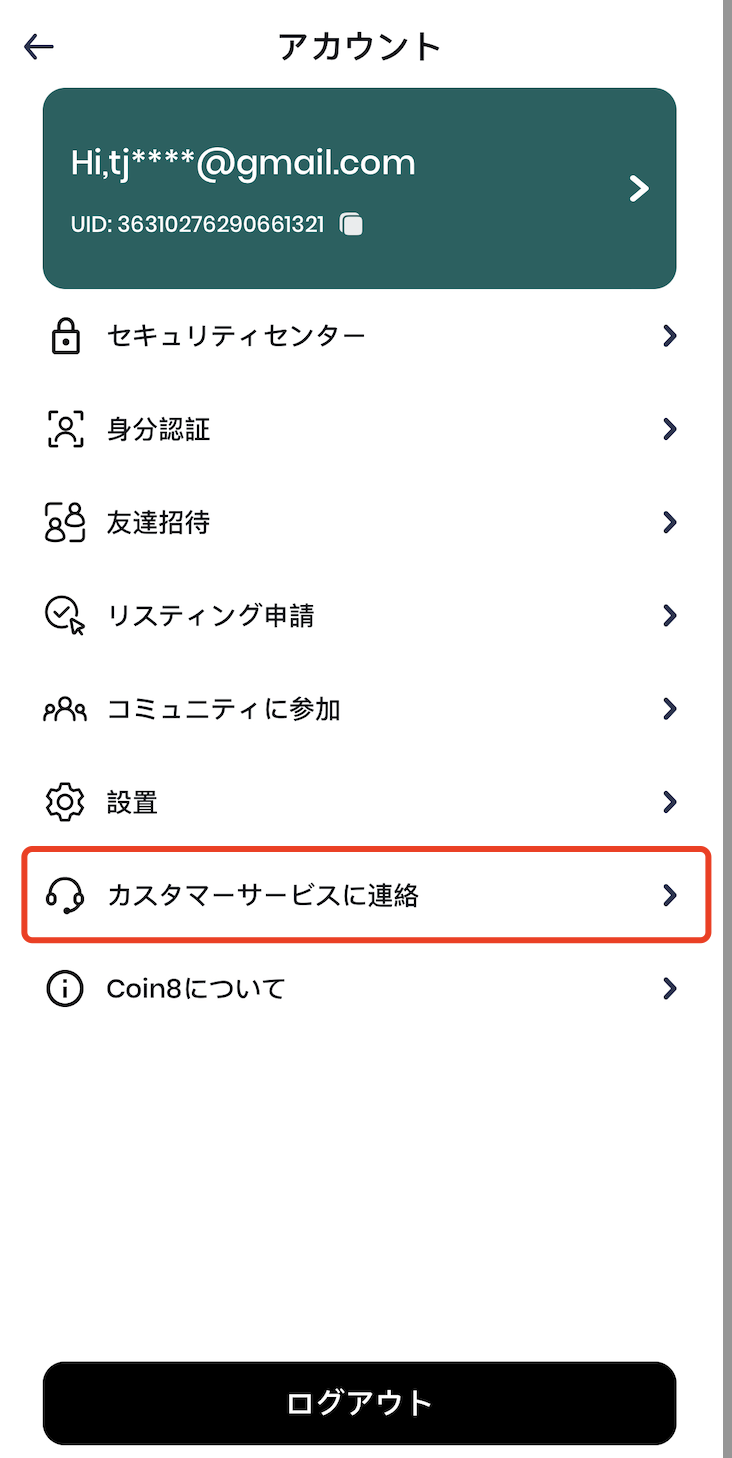Expand the 友達招待 row chevron

click(670, 523)
